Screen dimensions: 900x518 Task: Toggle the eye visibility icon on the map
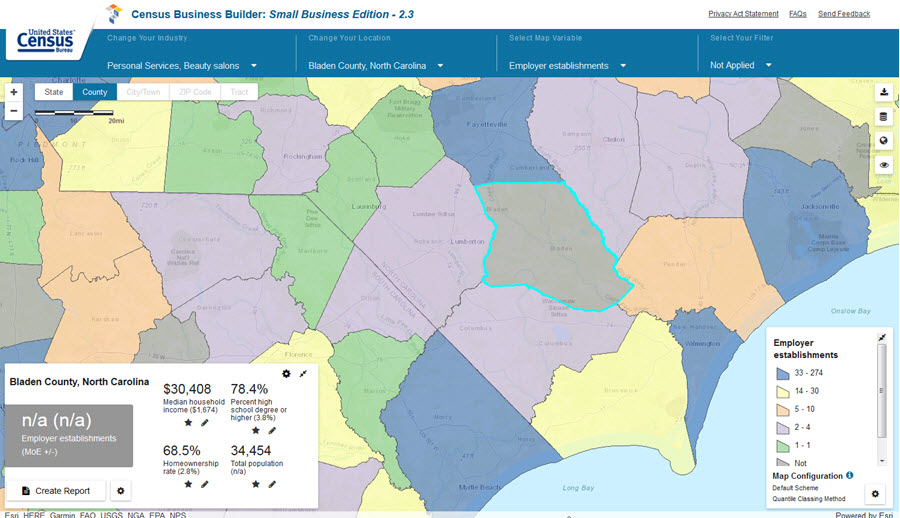[884, 165]
